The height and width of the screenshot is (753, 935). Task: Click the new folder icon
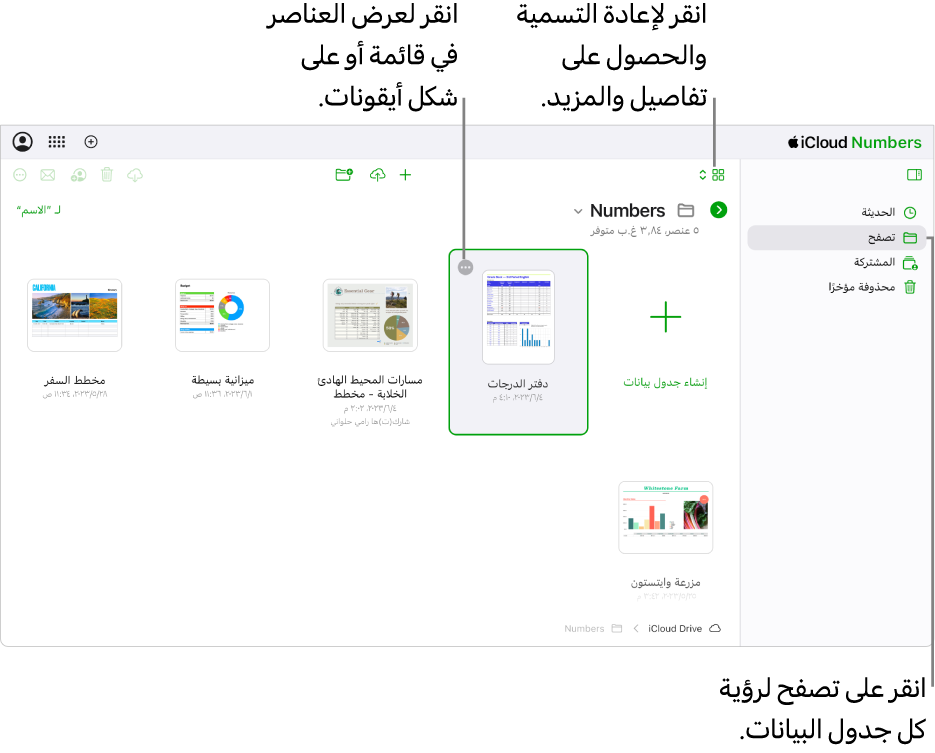(x=344, y=175)
